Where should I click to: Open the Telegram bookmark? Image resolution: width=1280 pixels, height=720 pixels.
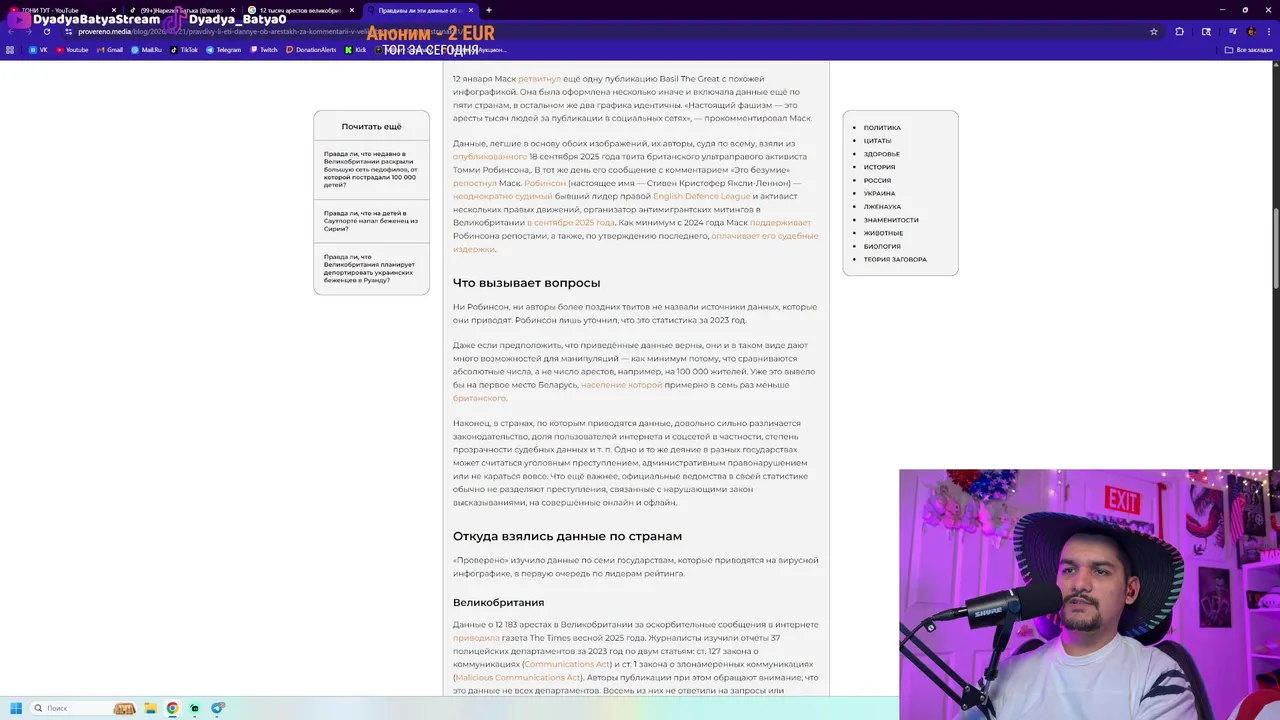click(224, 49)
